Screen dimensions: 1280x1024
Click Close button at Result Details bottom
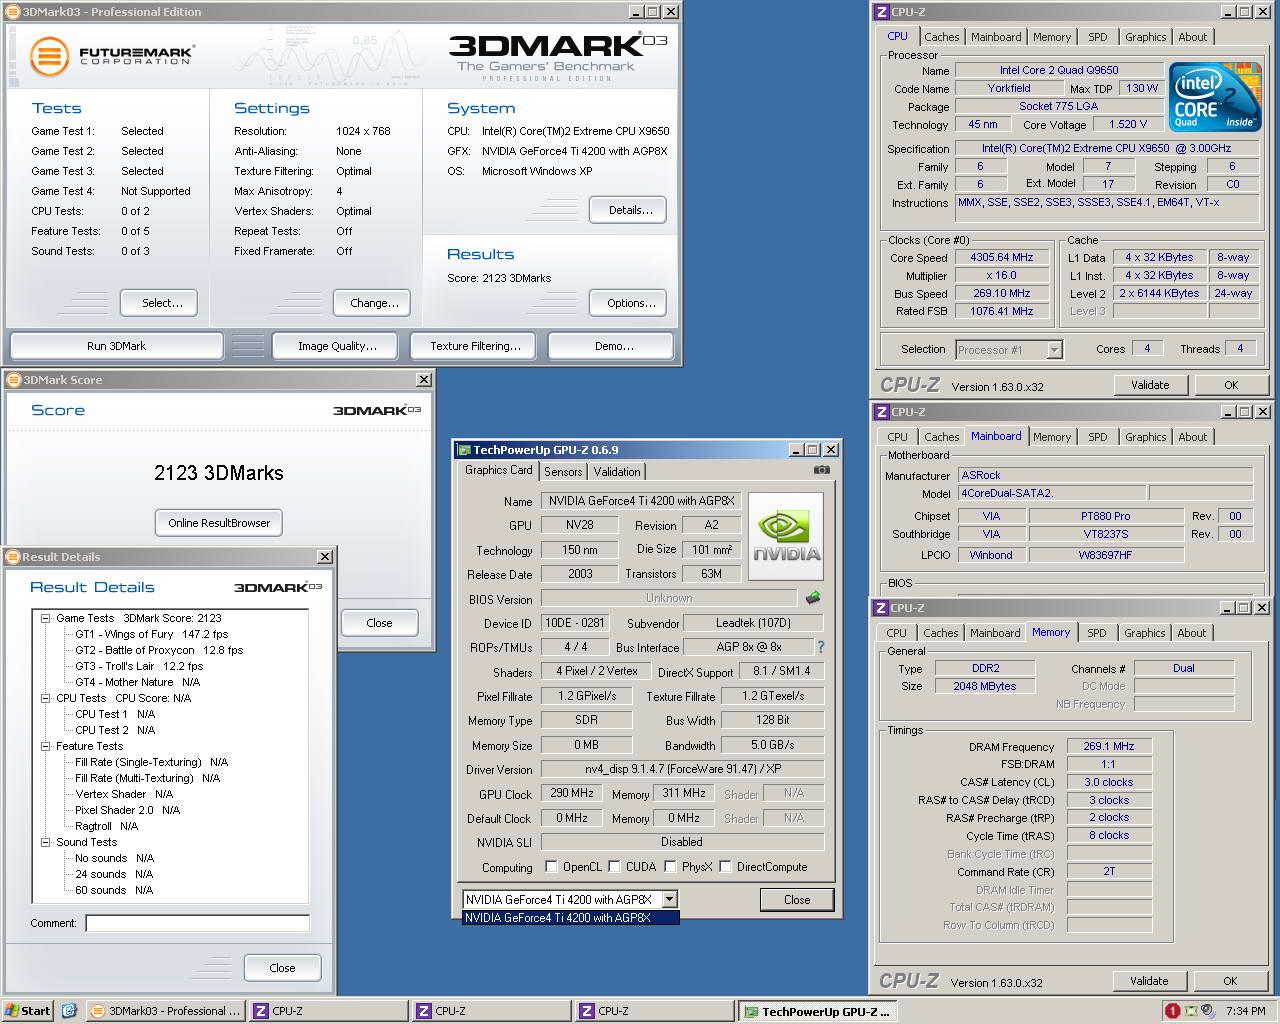282,968
